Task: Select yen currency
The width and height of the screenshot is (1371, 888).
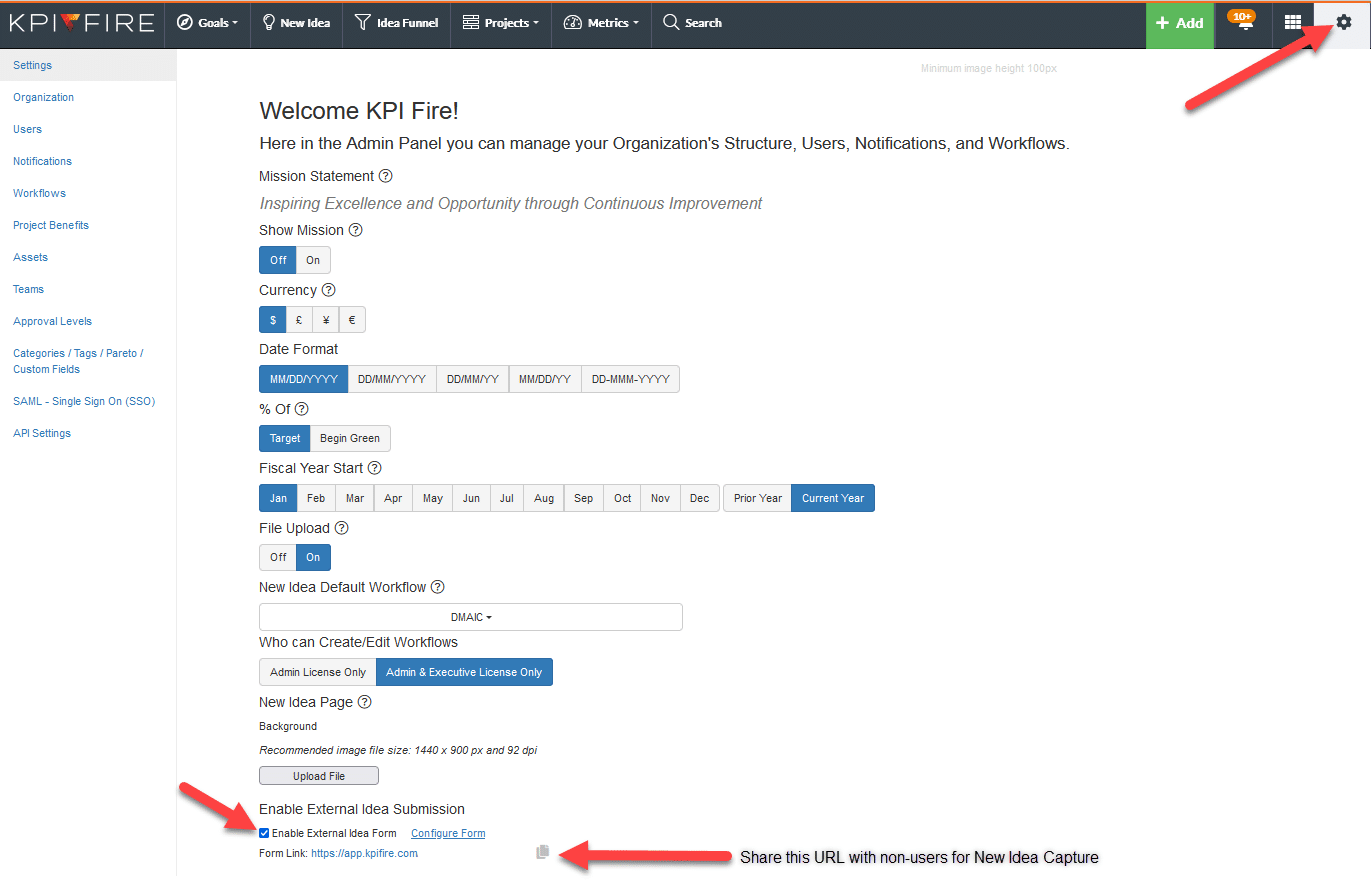Action: (x=326, y=320)
